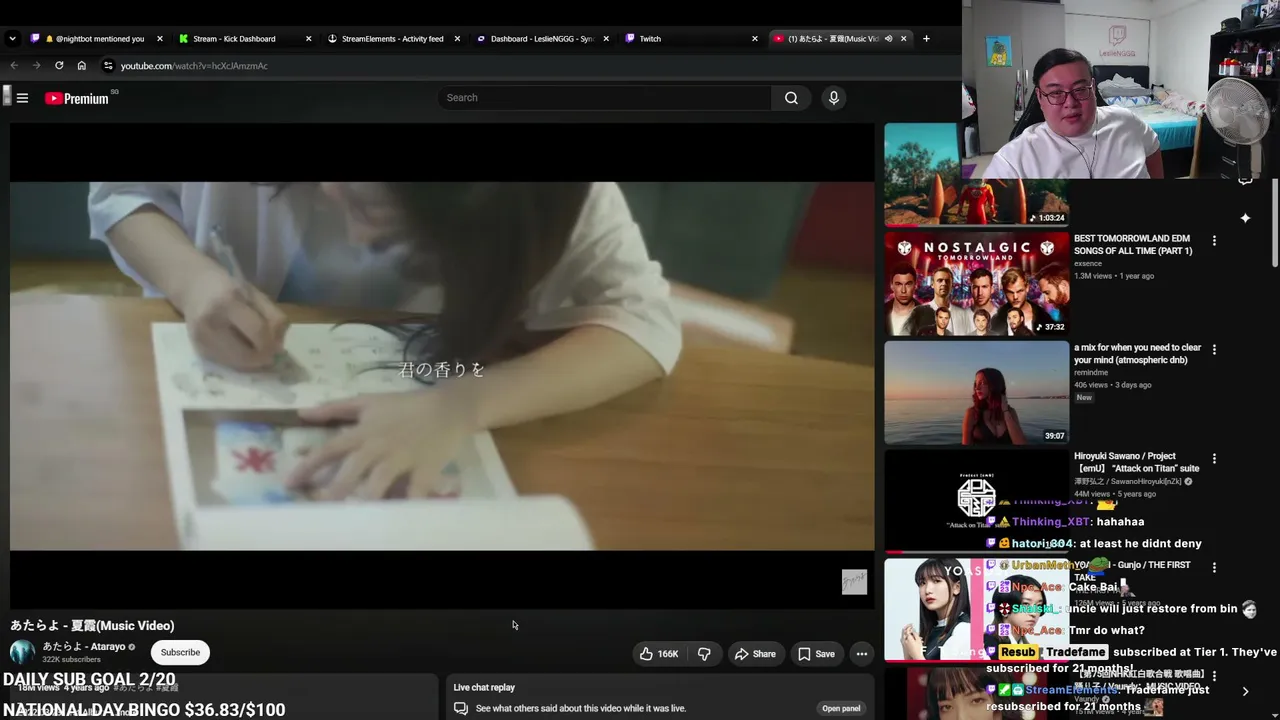Go back to the previous page

point(14,66)
